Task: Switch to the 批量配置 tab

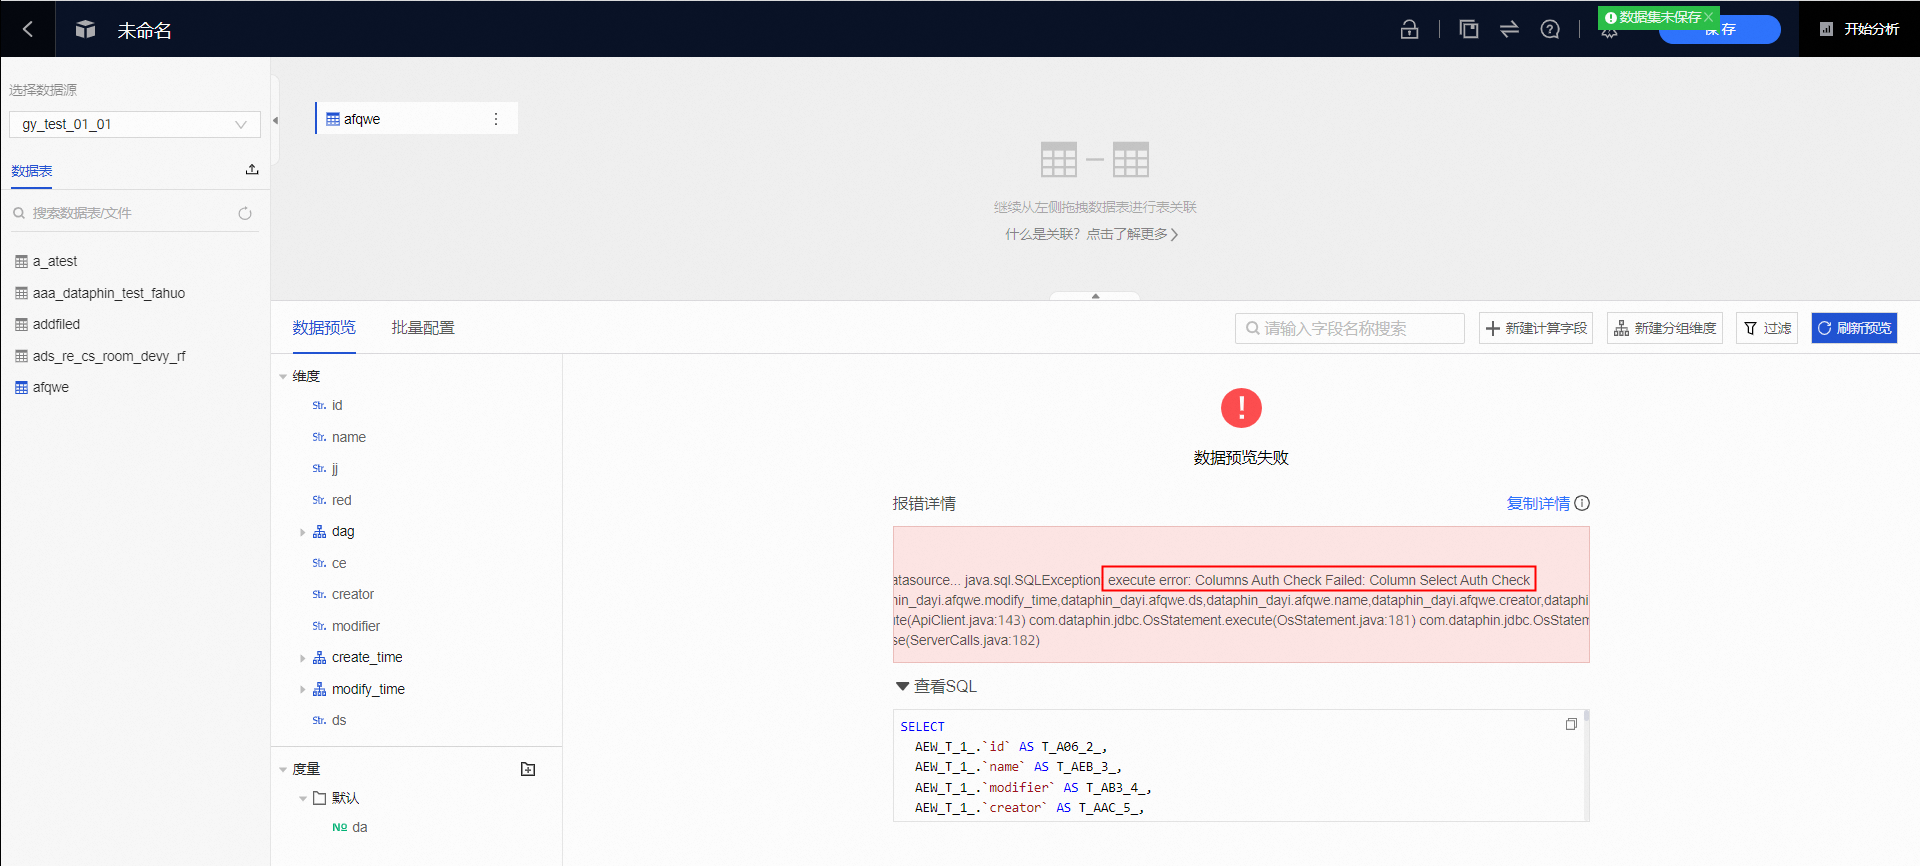Action: coord(422,328)
